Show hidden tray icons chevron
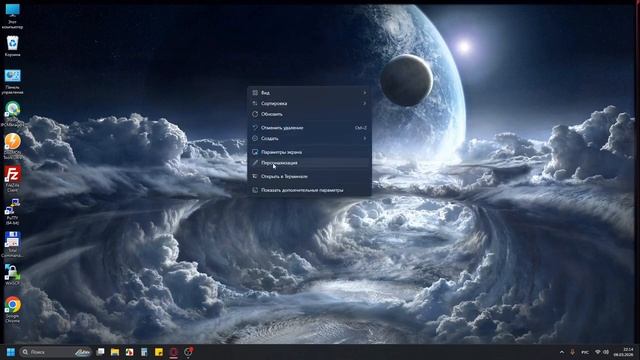The image size is (640, 360). tap(562, 352)
